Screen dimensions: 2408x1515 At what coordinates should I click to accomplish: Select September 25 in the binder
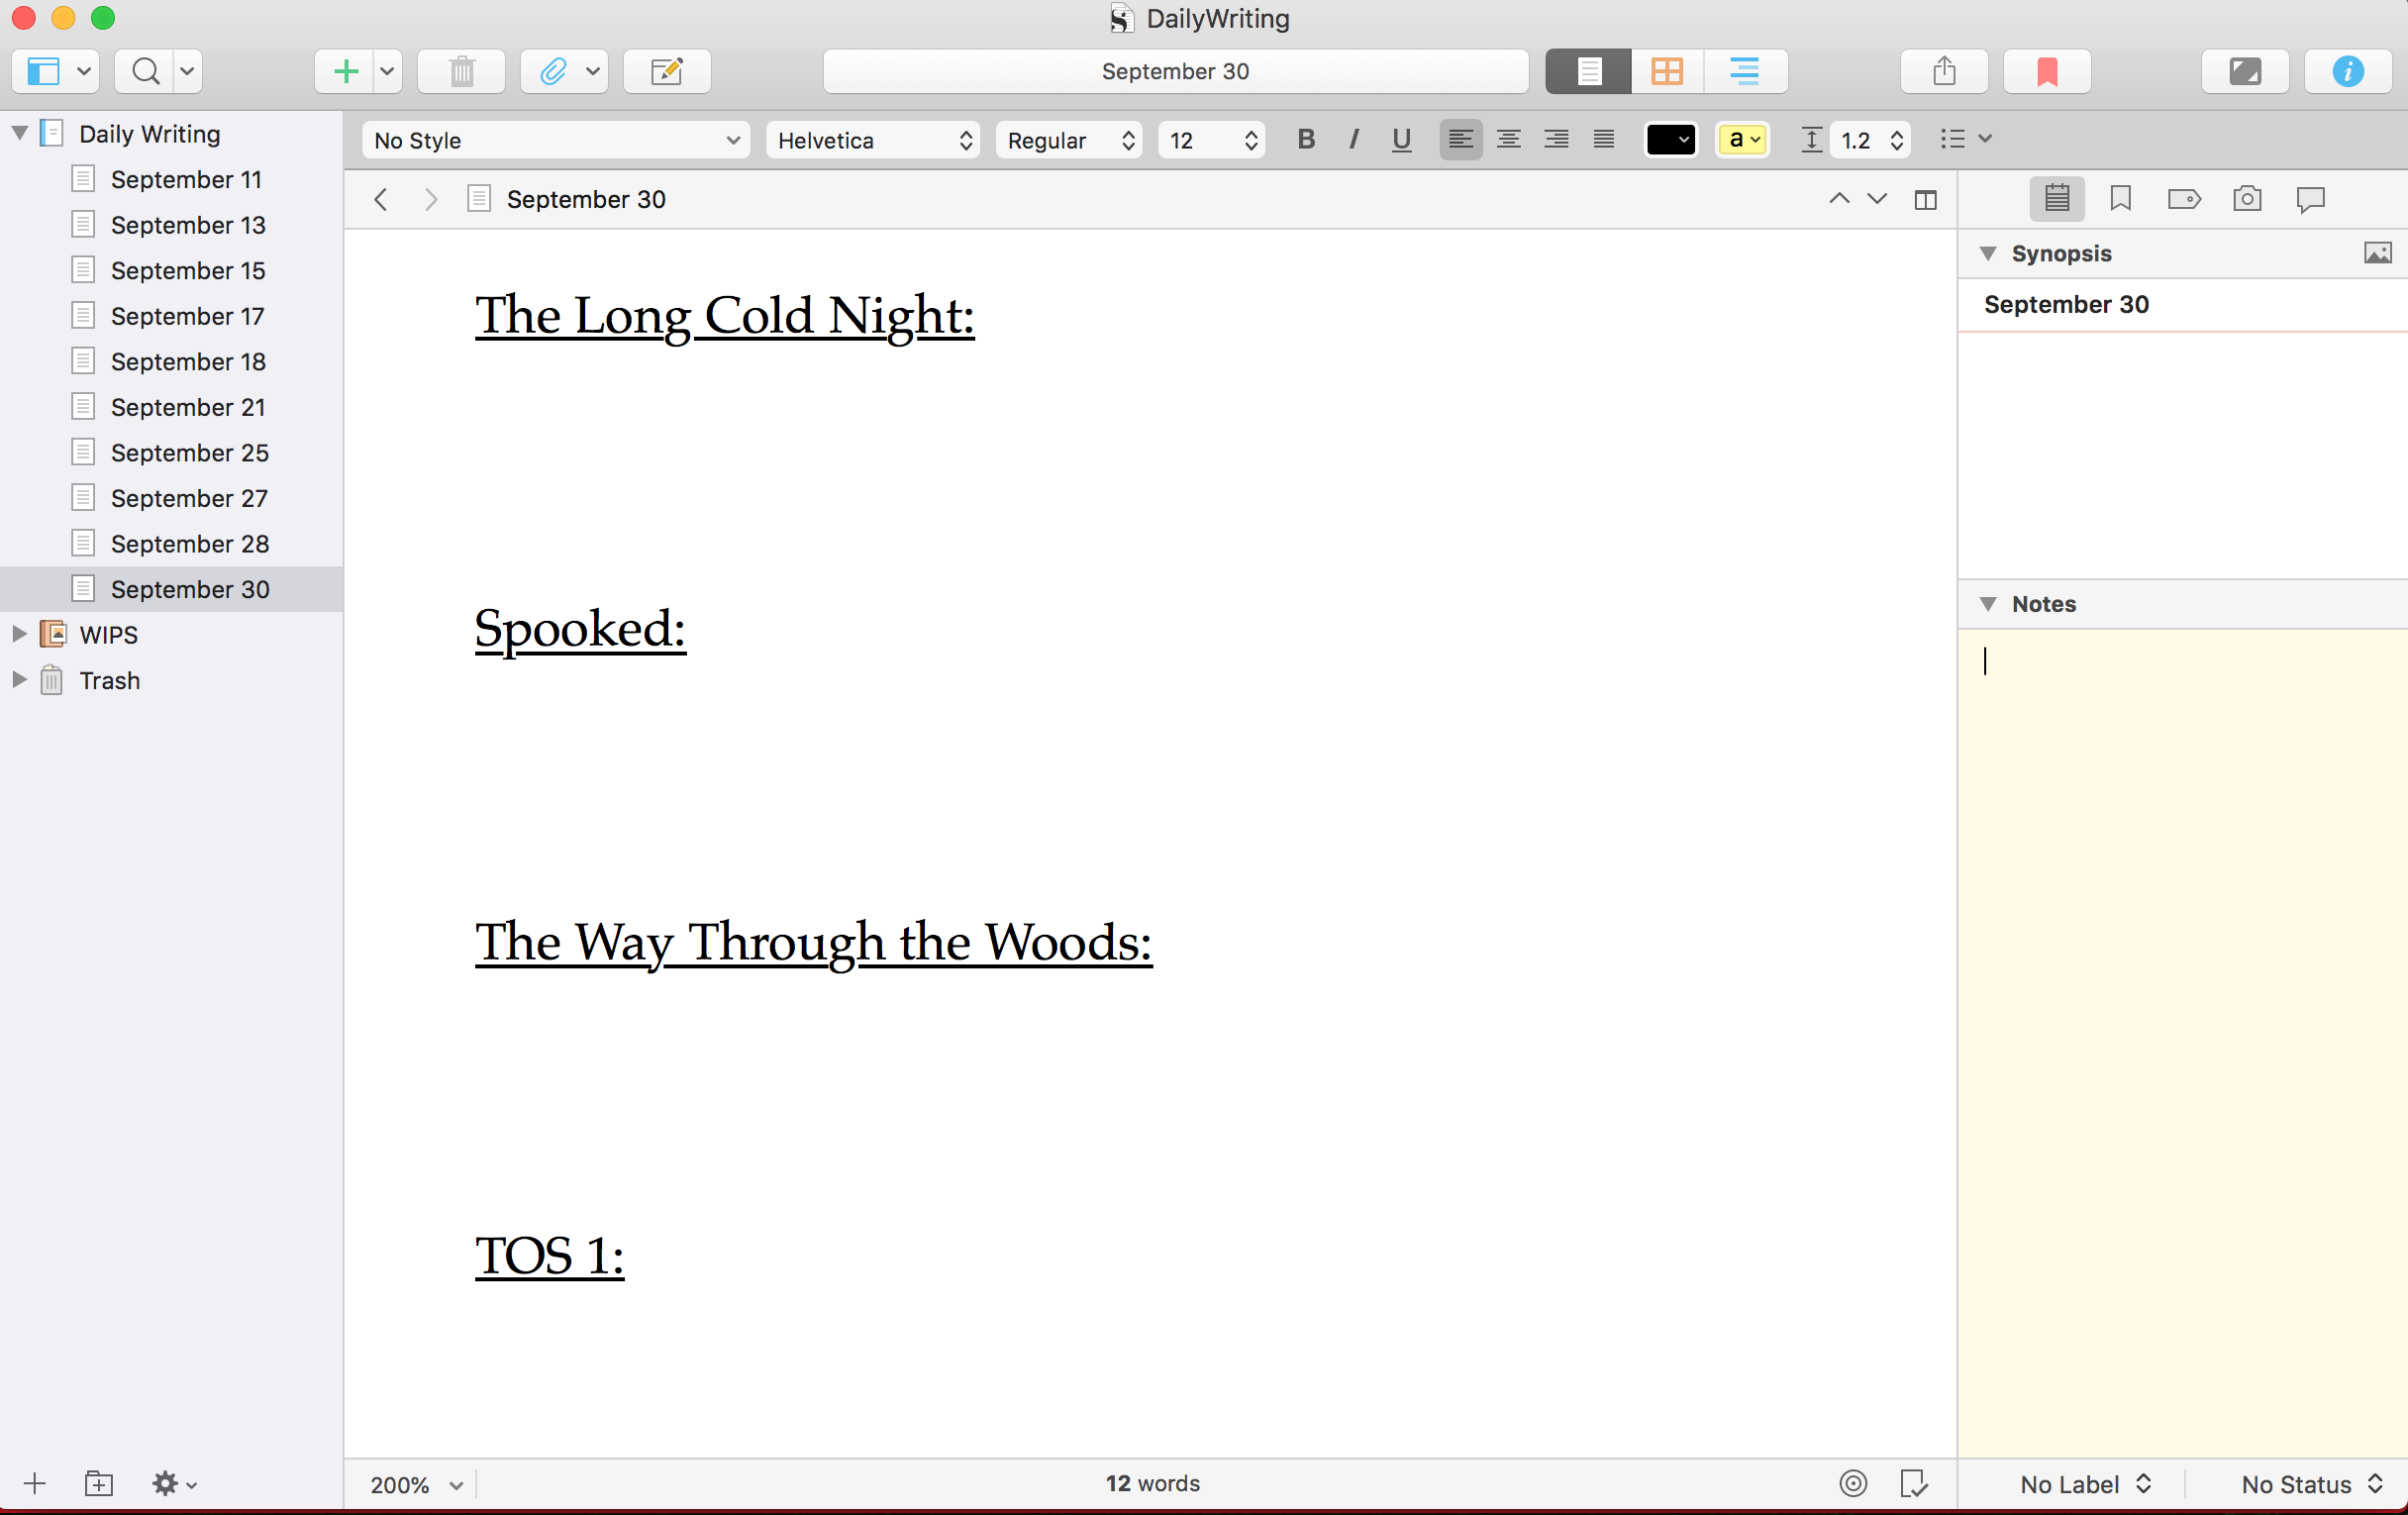(188, 452)
